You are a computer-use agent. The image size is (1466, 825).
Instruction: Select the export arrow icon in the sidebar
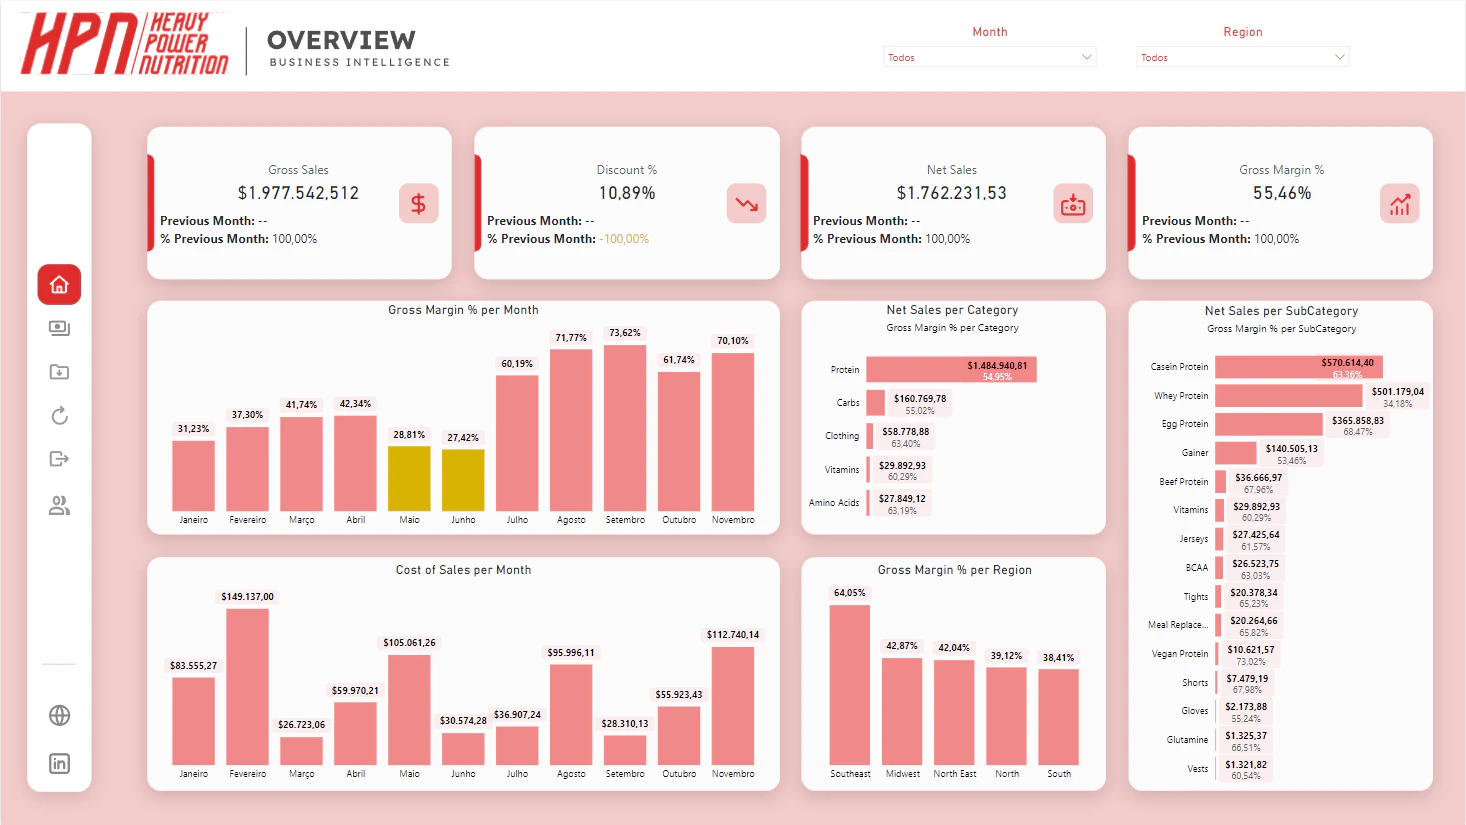59,459
